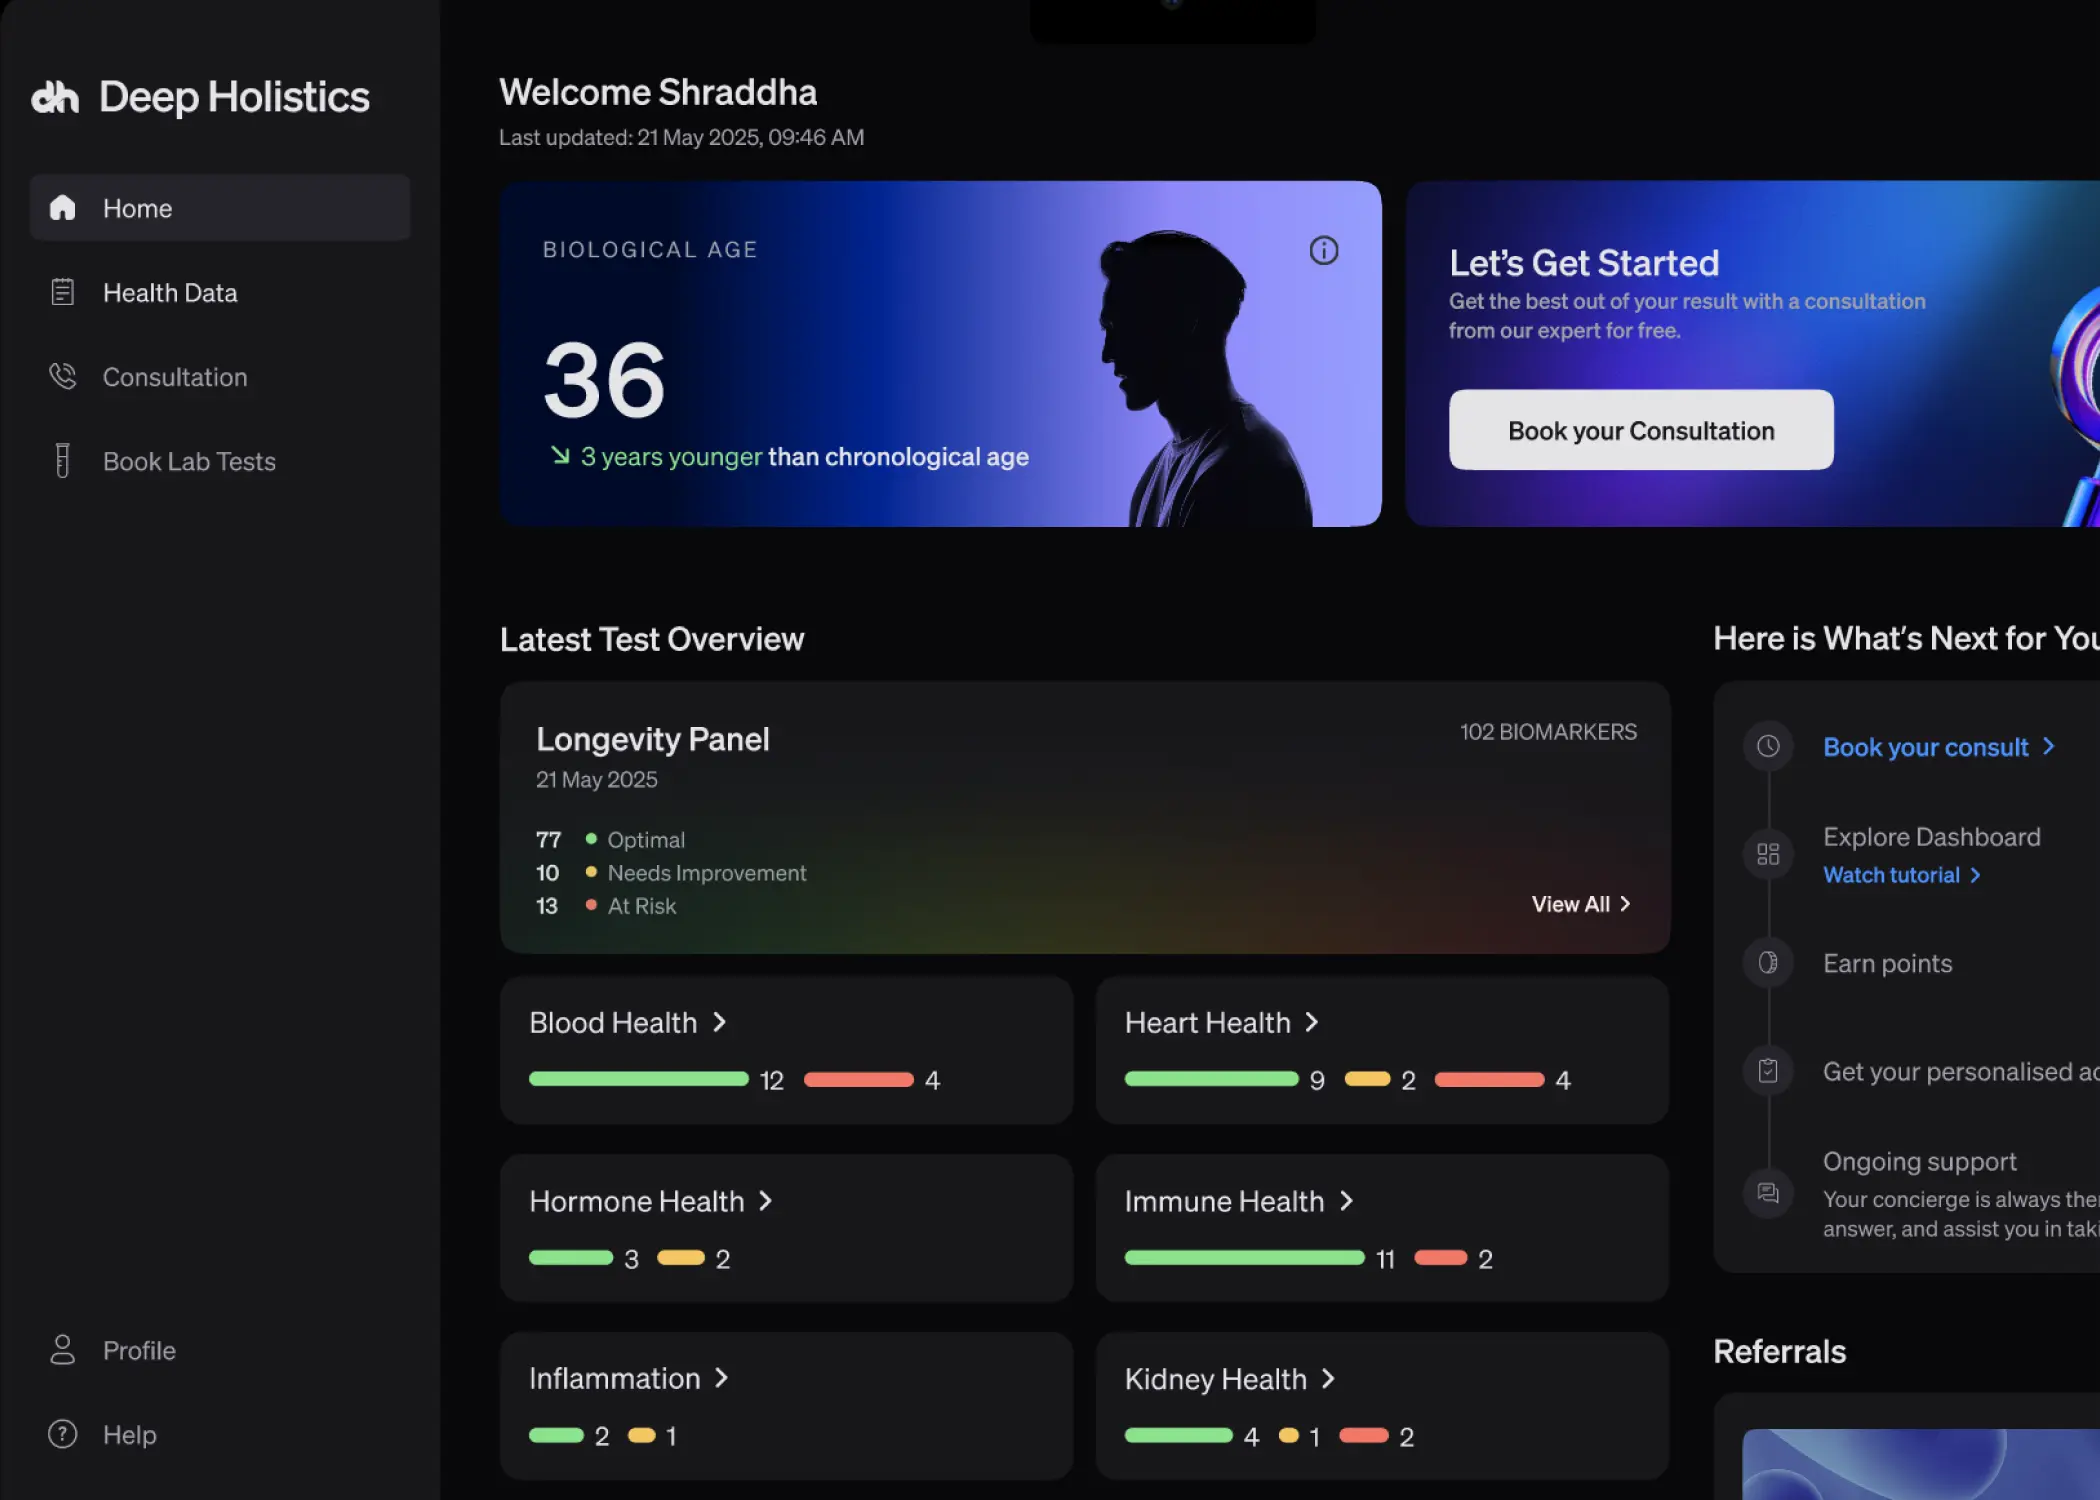Image resolution: width=2100 pixels, height=1500 pixels.
Task: Click the clock icon beside Book your consult
Action: 1767,746
